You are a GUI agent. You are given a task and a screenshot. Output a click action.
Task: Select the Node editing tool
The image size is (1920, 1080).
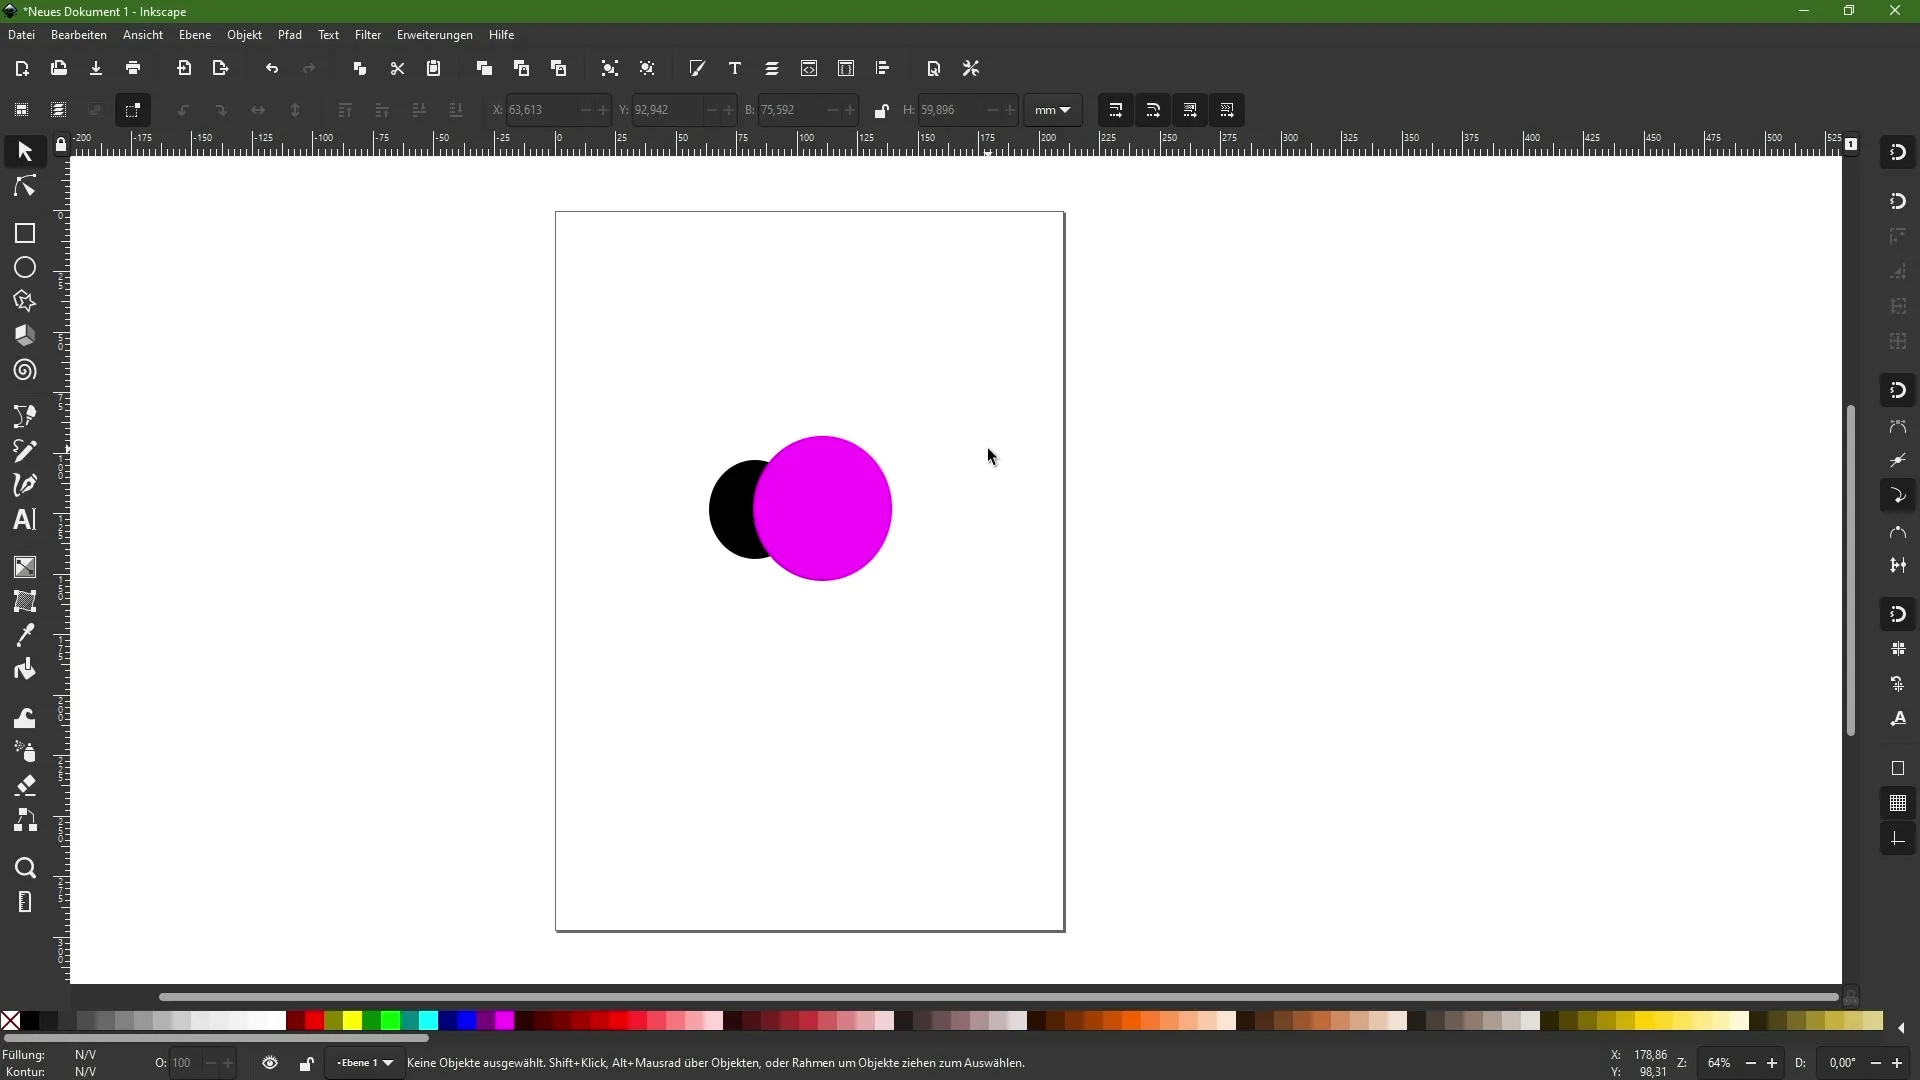25,187
